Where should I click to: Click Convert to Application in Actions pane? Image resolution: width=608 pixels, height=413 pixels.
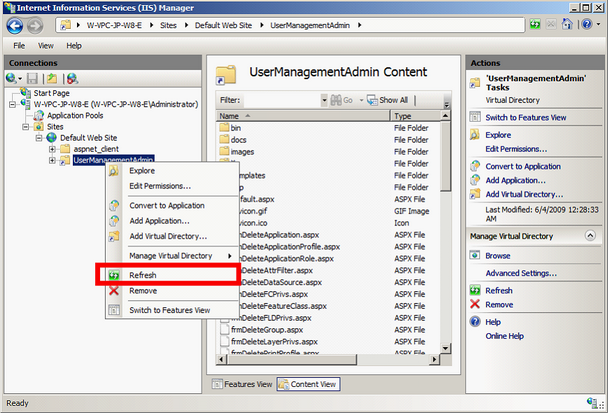click(523, 166)
